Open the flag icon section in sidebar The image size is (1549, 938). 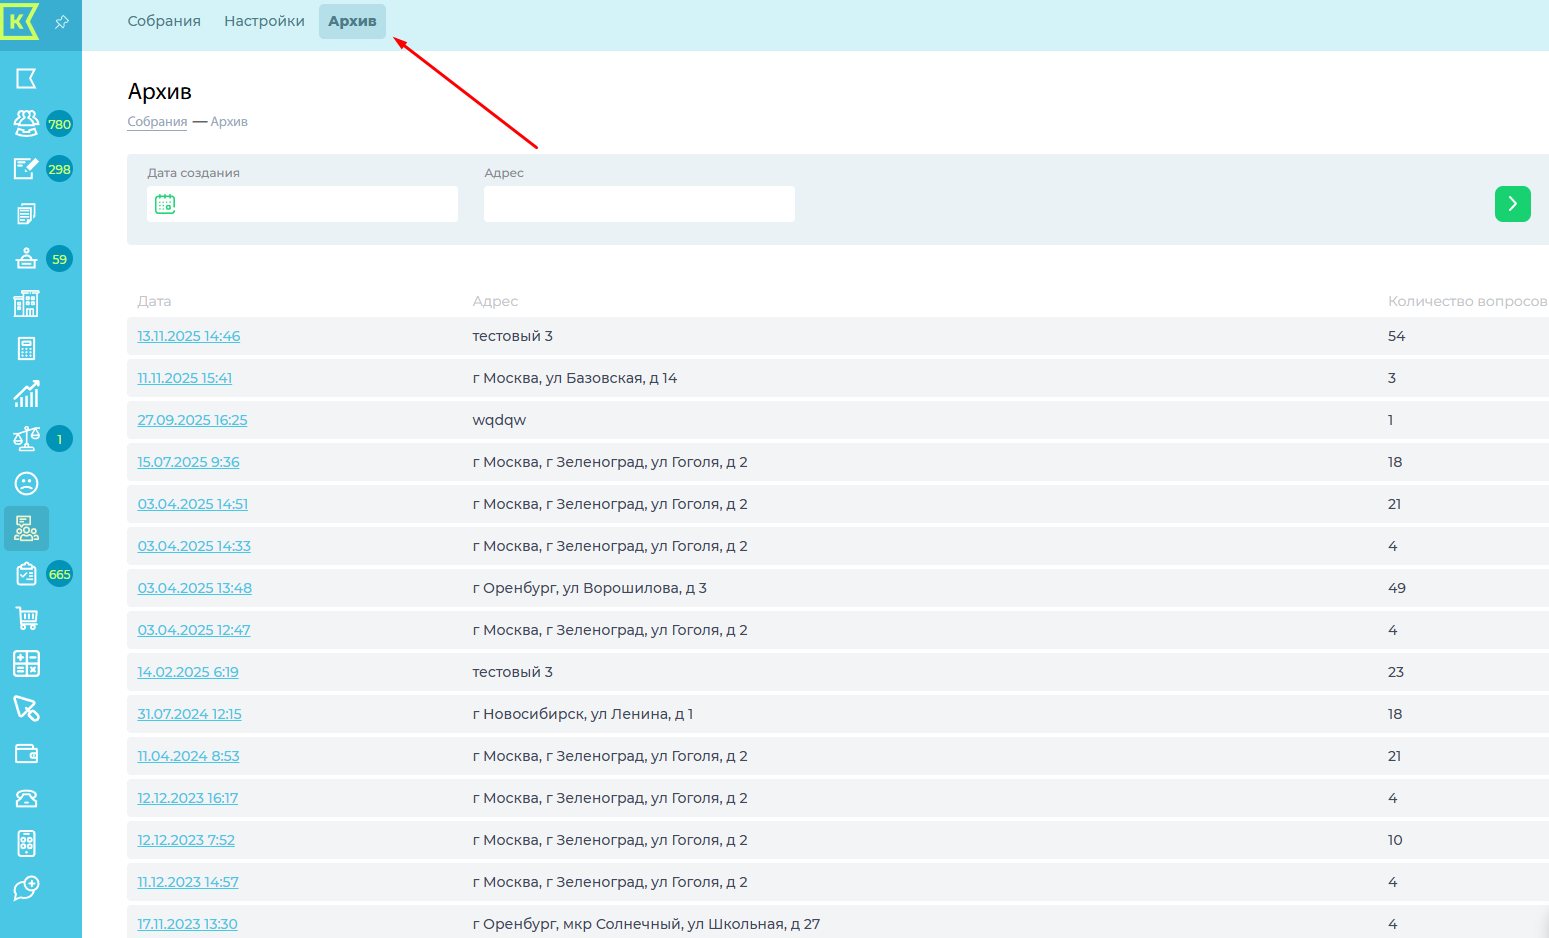pos(26,79)
